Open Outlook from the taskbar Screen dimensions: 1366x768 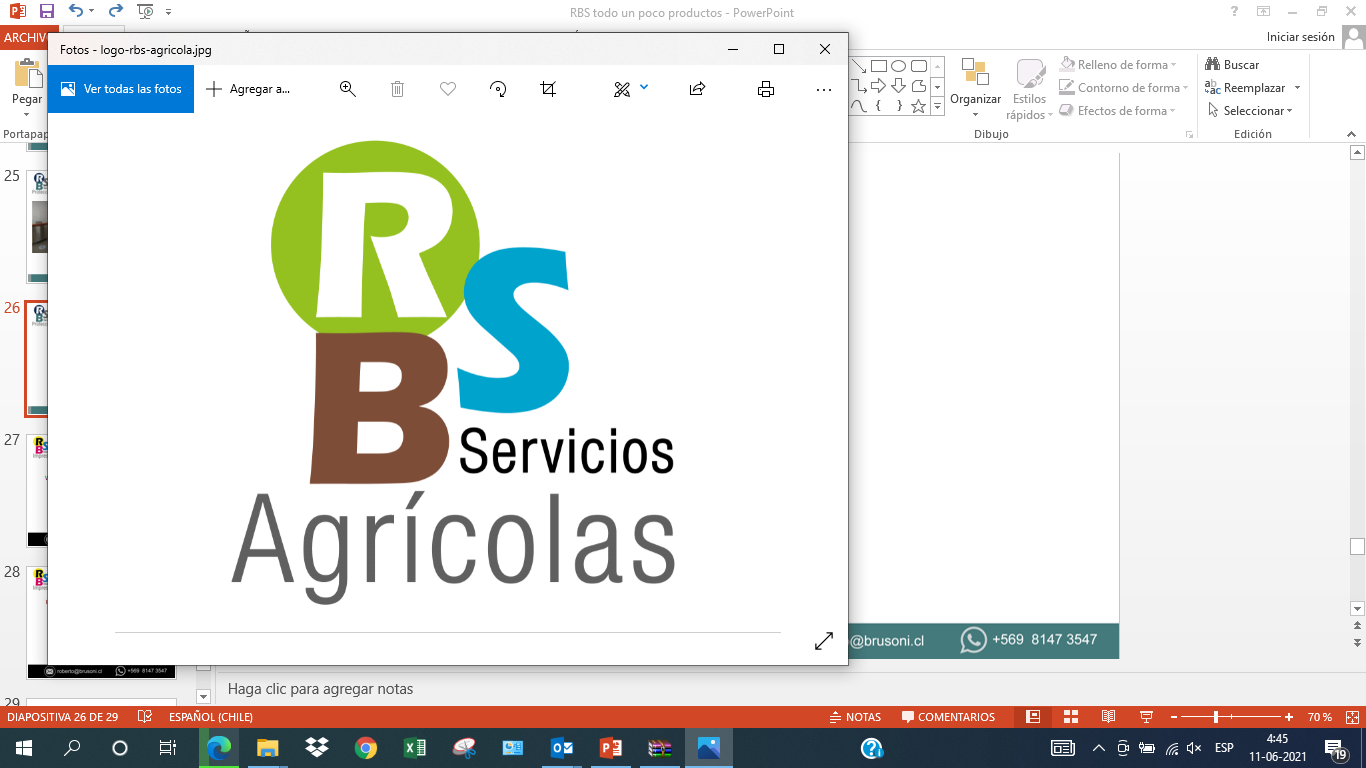click(562, 748)
